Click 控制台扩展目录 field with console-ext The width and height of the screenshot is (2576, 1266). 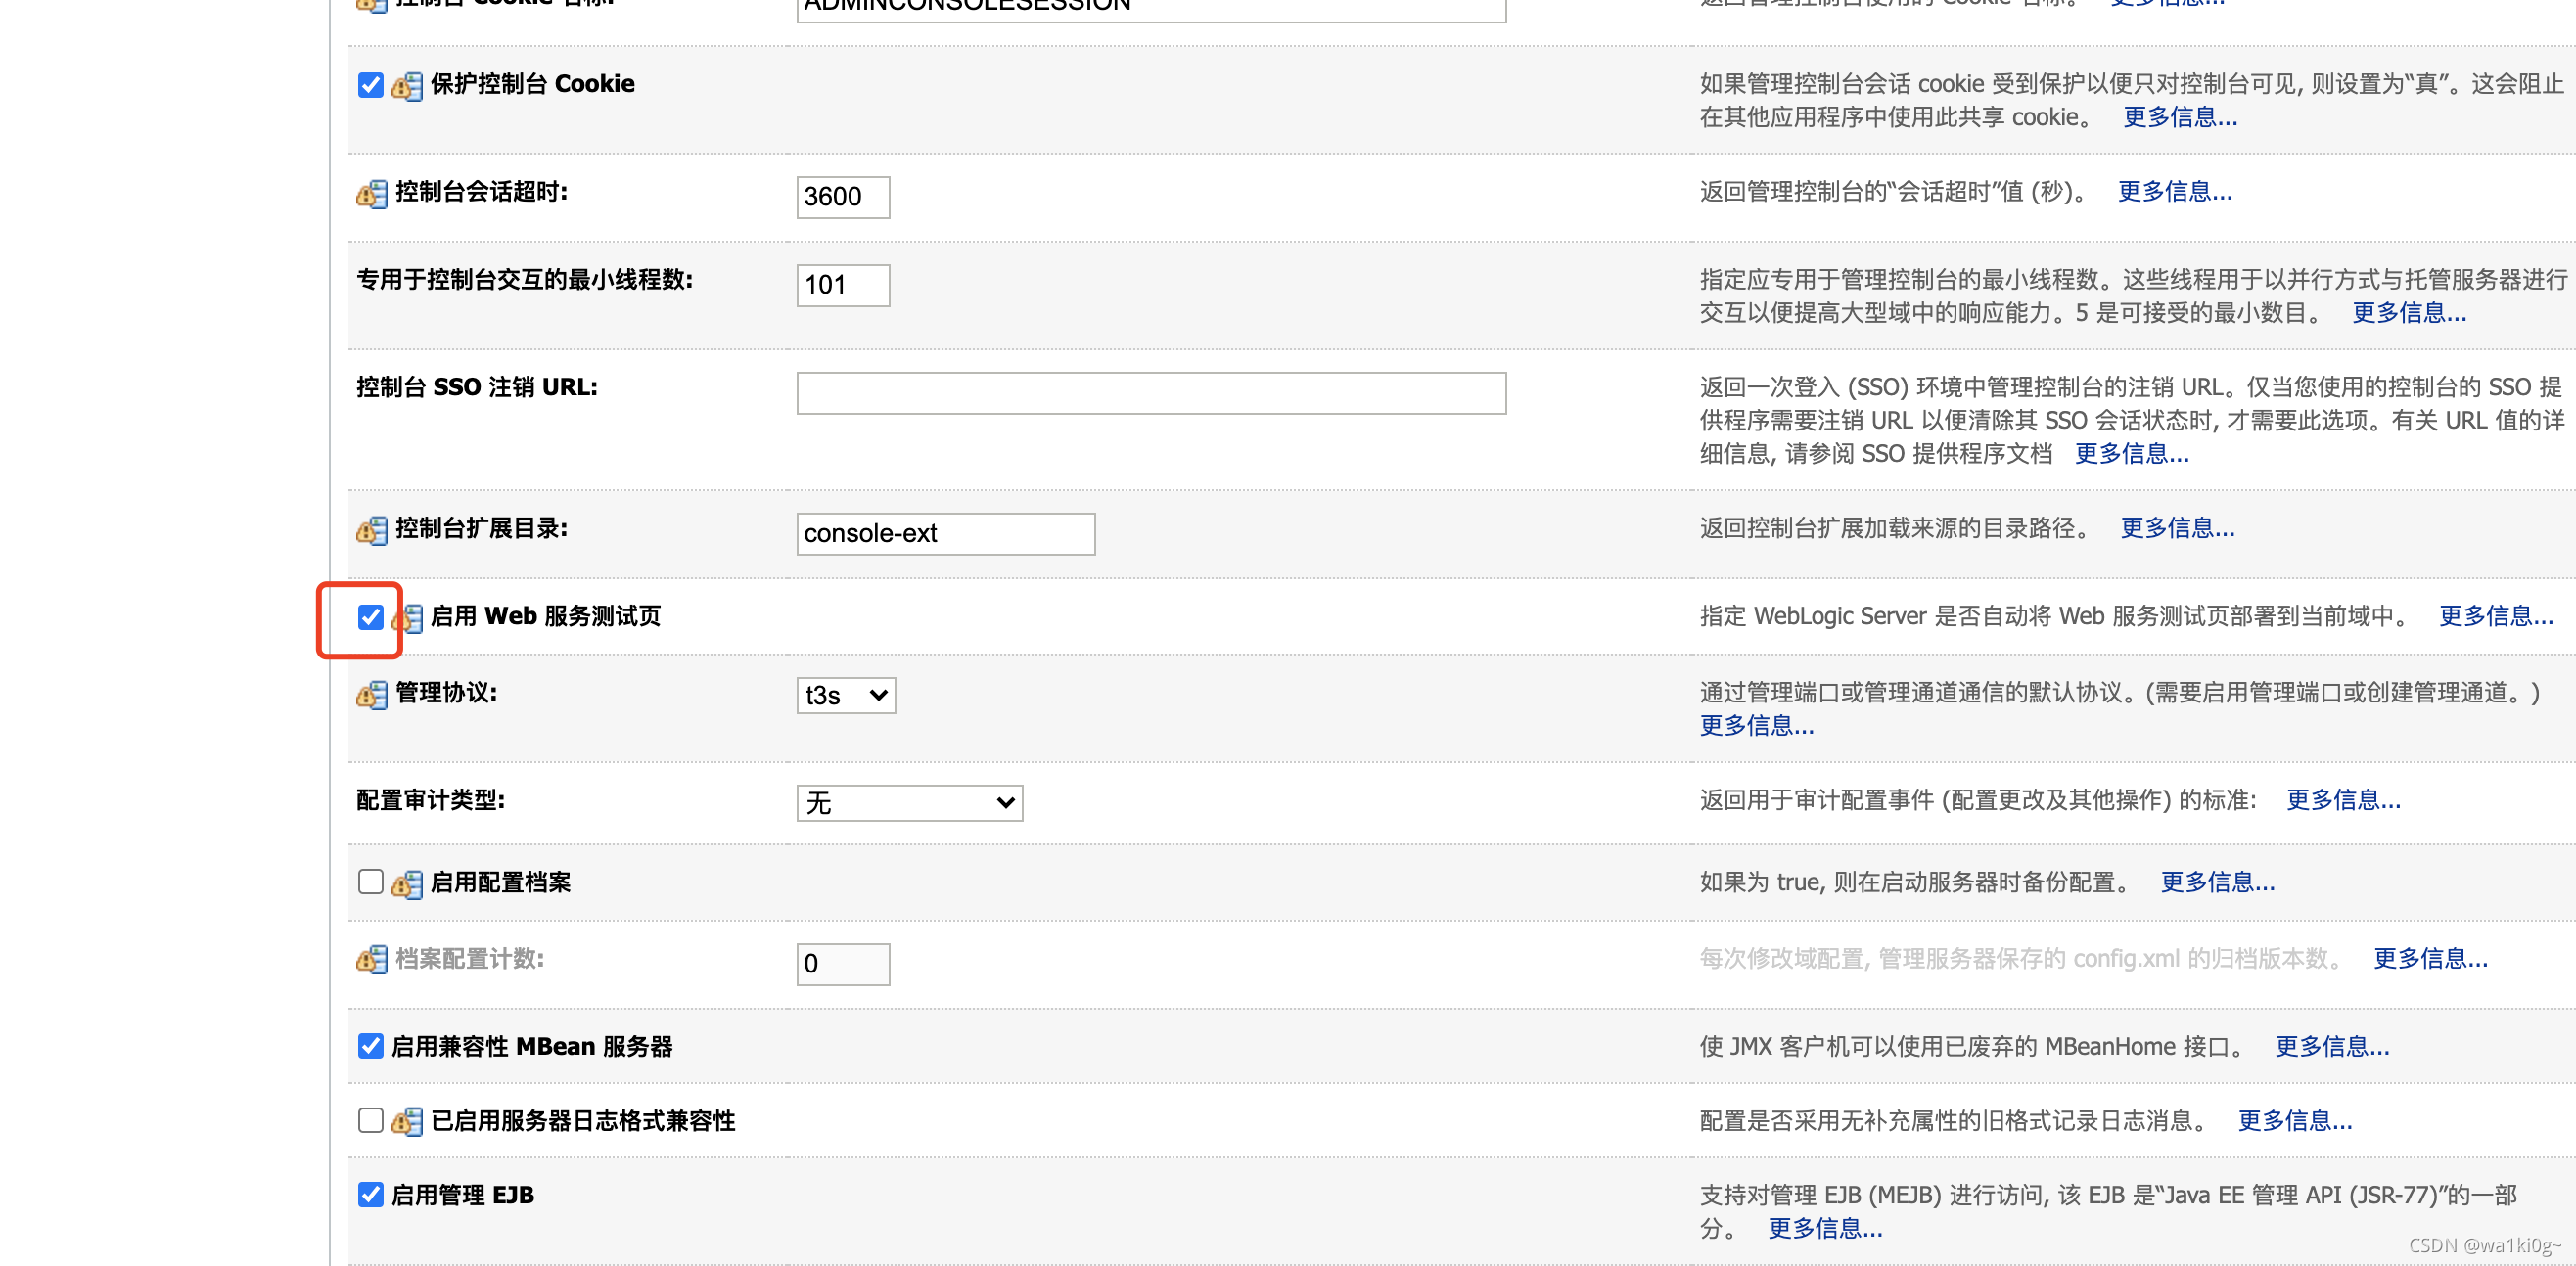tap(946, 534)
